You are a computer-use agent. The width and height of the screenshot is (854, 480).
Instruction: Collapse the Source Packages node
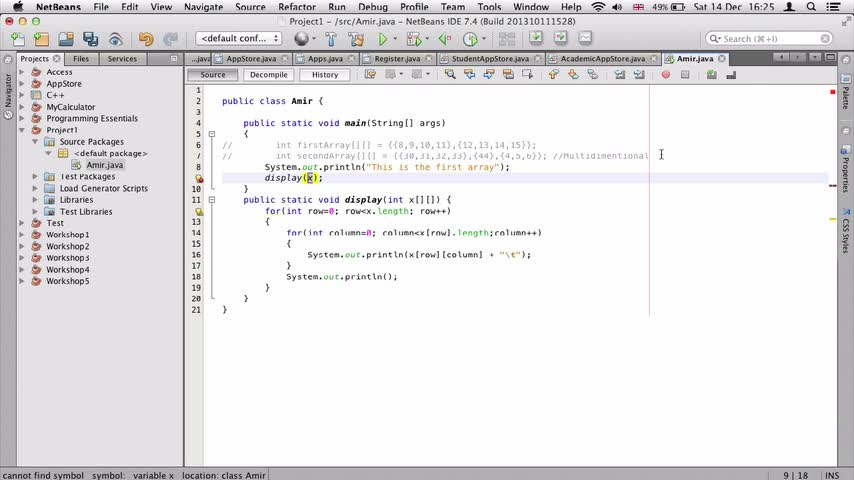[35, 142]
